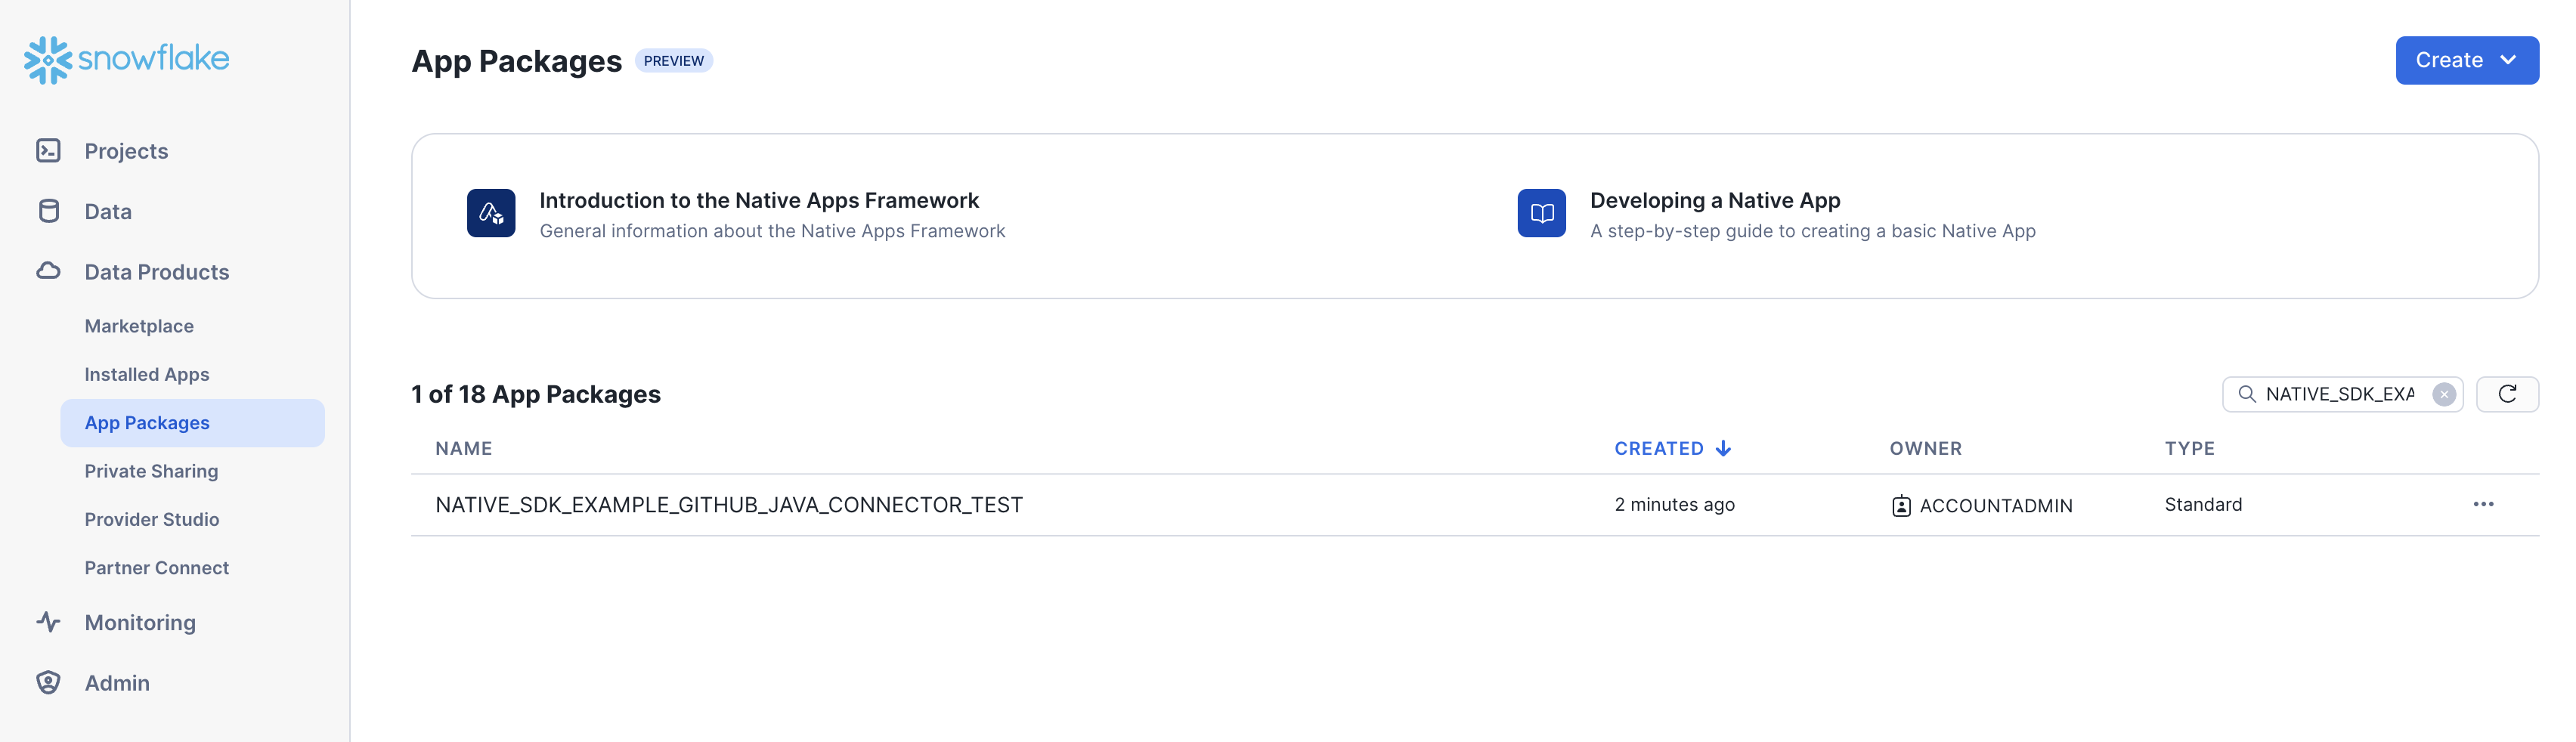Open Projects via its terminal icon
This screenshot has width=2576, height=742.
point(48,151)
